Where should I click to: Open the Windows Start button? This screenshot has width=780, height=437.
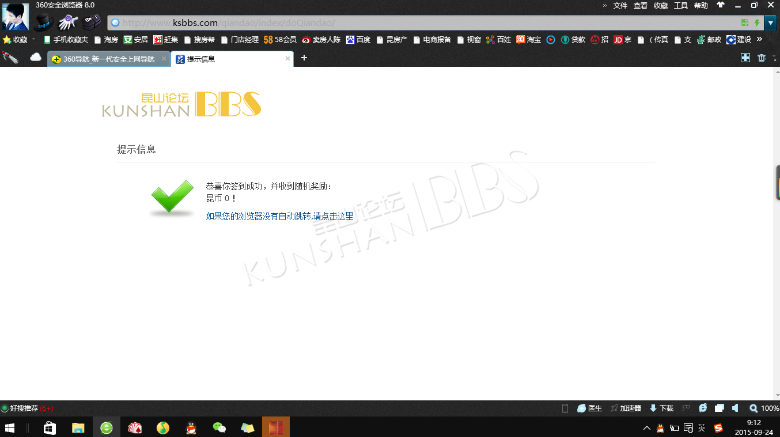click(9, 428)
